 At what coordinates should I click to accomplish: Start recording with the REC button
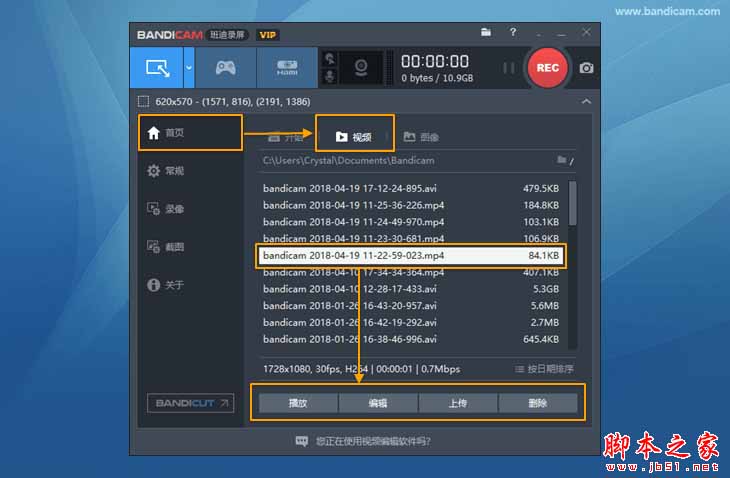coord(548,68)
